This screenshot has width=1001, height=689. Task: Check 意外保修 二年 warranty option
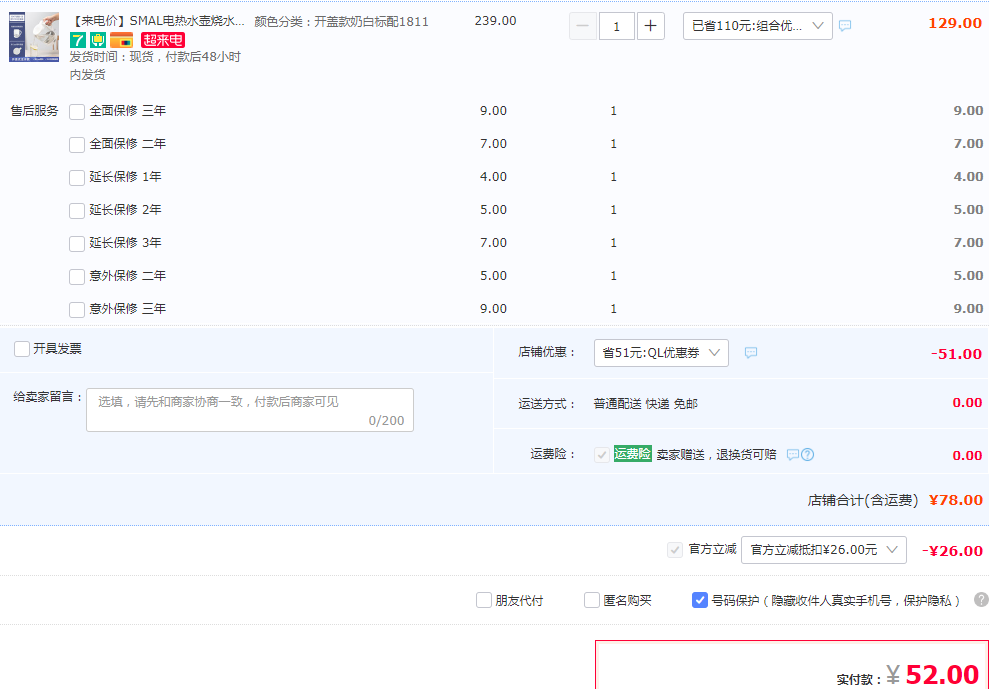pos(77,276)
